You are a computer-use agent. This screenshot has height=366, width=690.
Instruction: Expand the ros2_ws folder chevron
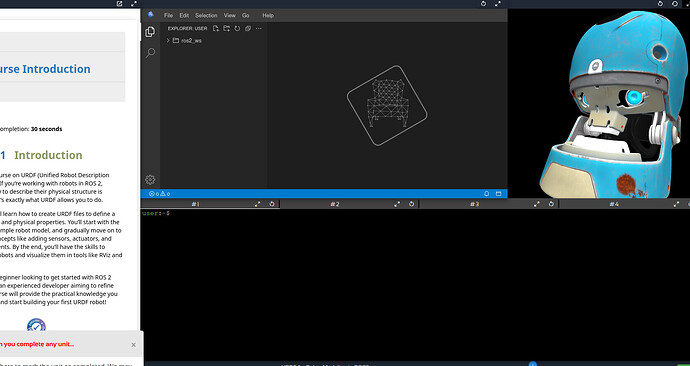[x=168, y=40]
